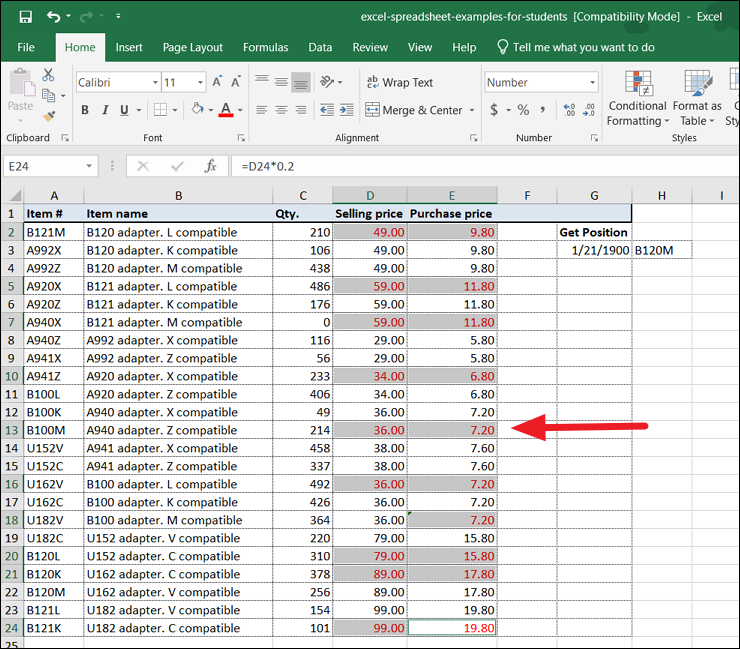Expand the Number format dropdown
This screenshot has height=649, width=740.
[x=592, y=83]
